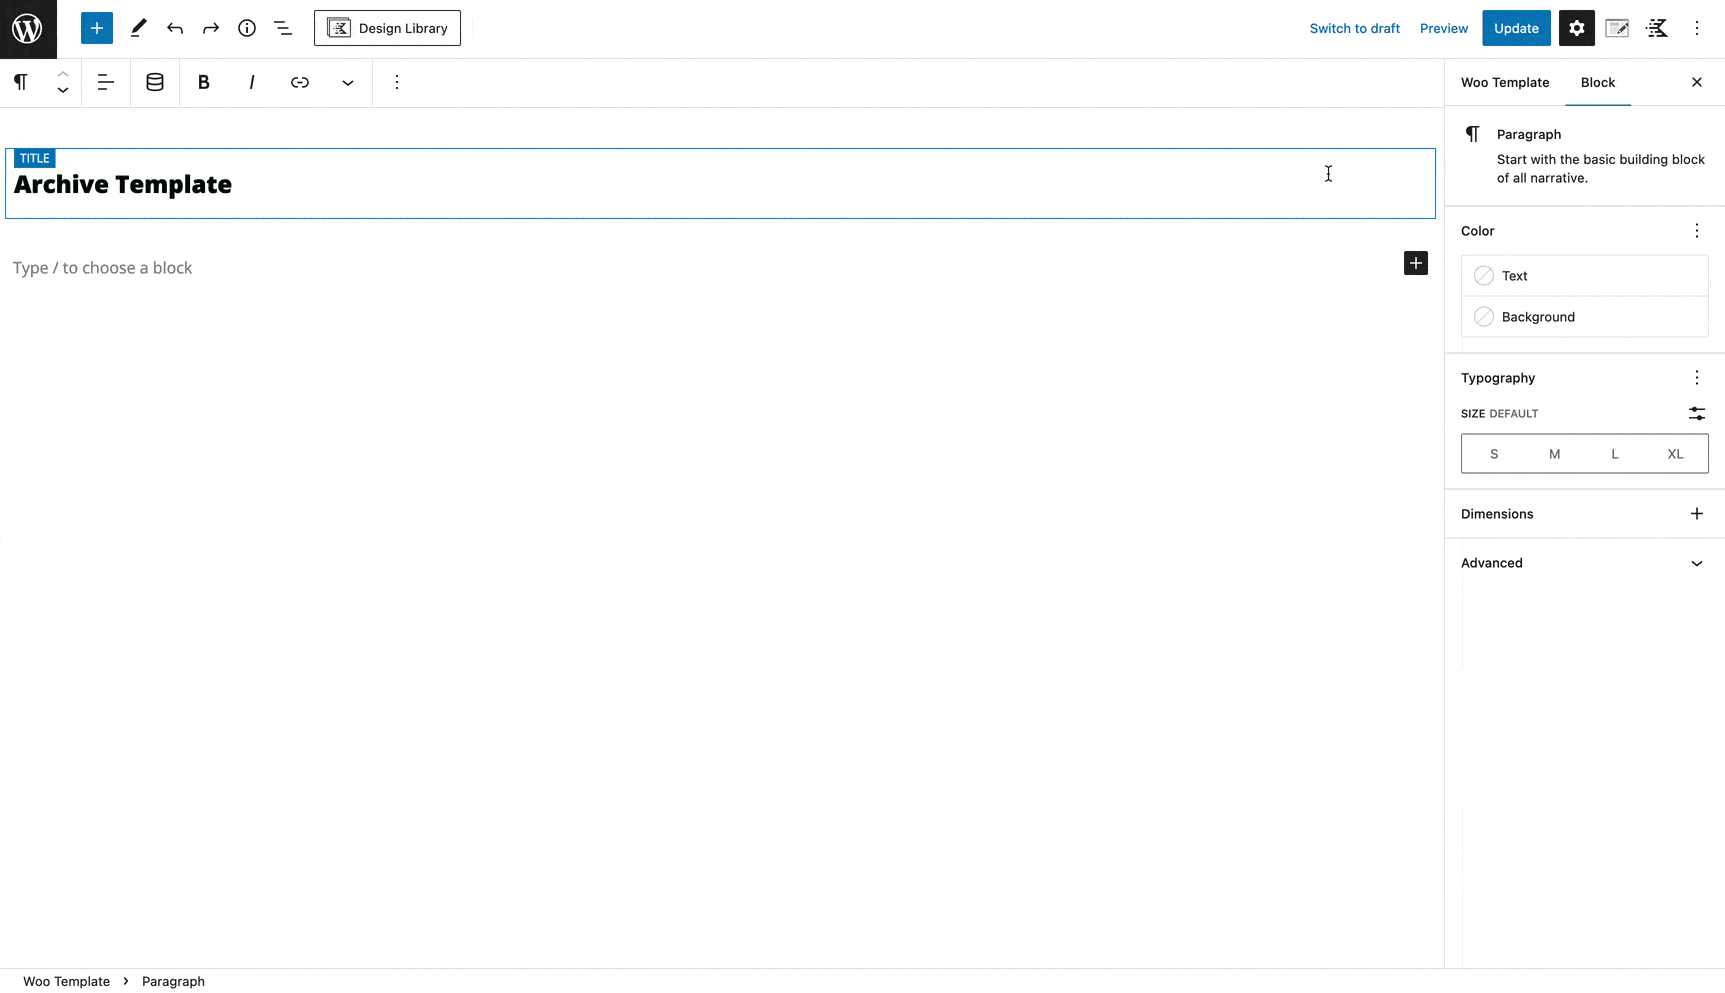This screenshot has width=1725, height=993.
Task: Switch to the Woo Template tab
Action: [1505, 82]
